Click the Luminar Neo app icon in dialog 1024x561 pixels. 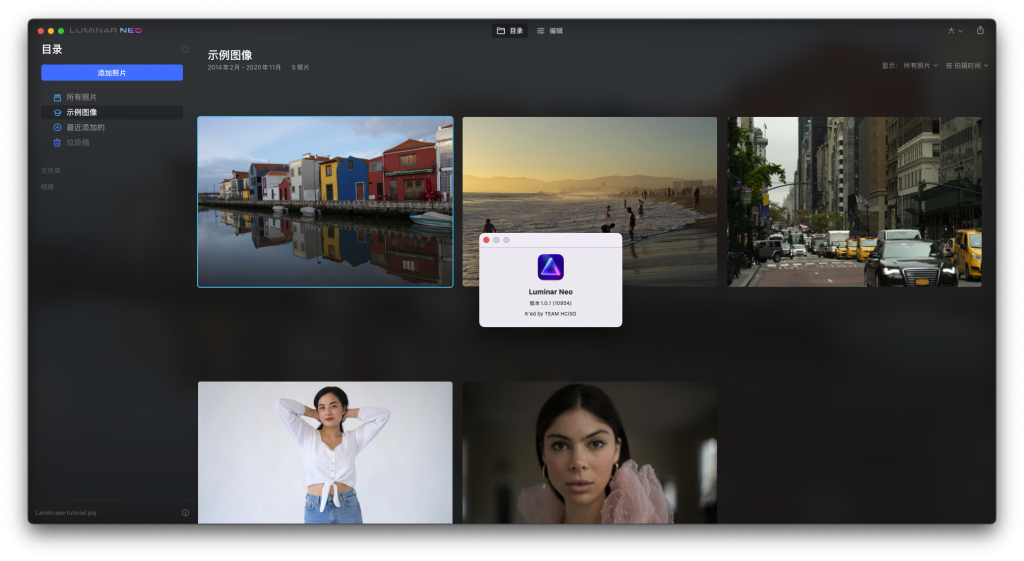tap(551, 267)
